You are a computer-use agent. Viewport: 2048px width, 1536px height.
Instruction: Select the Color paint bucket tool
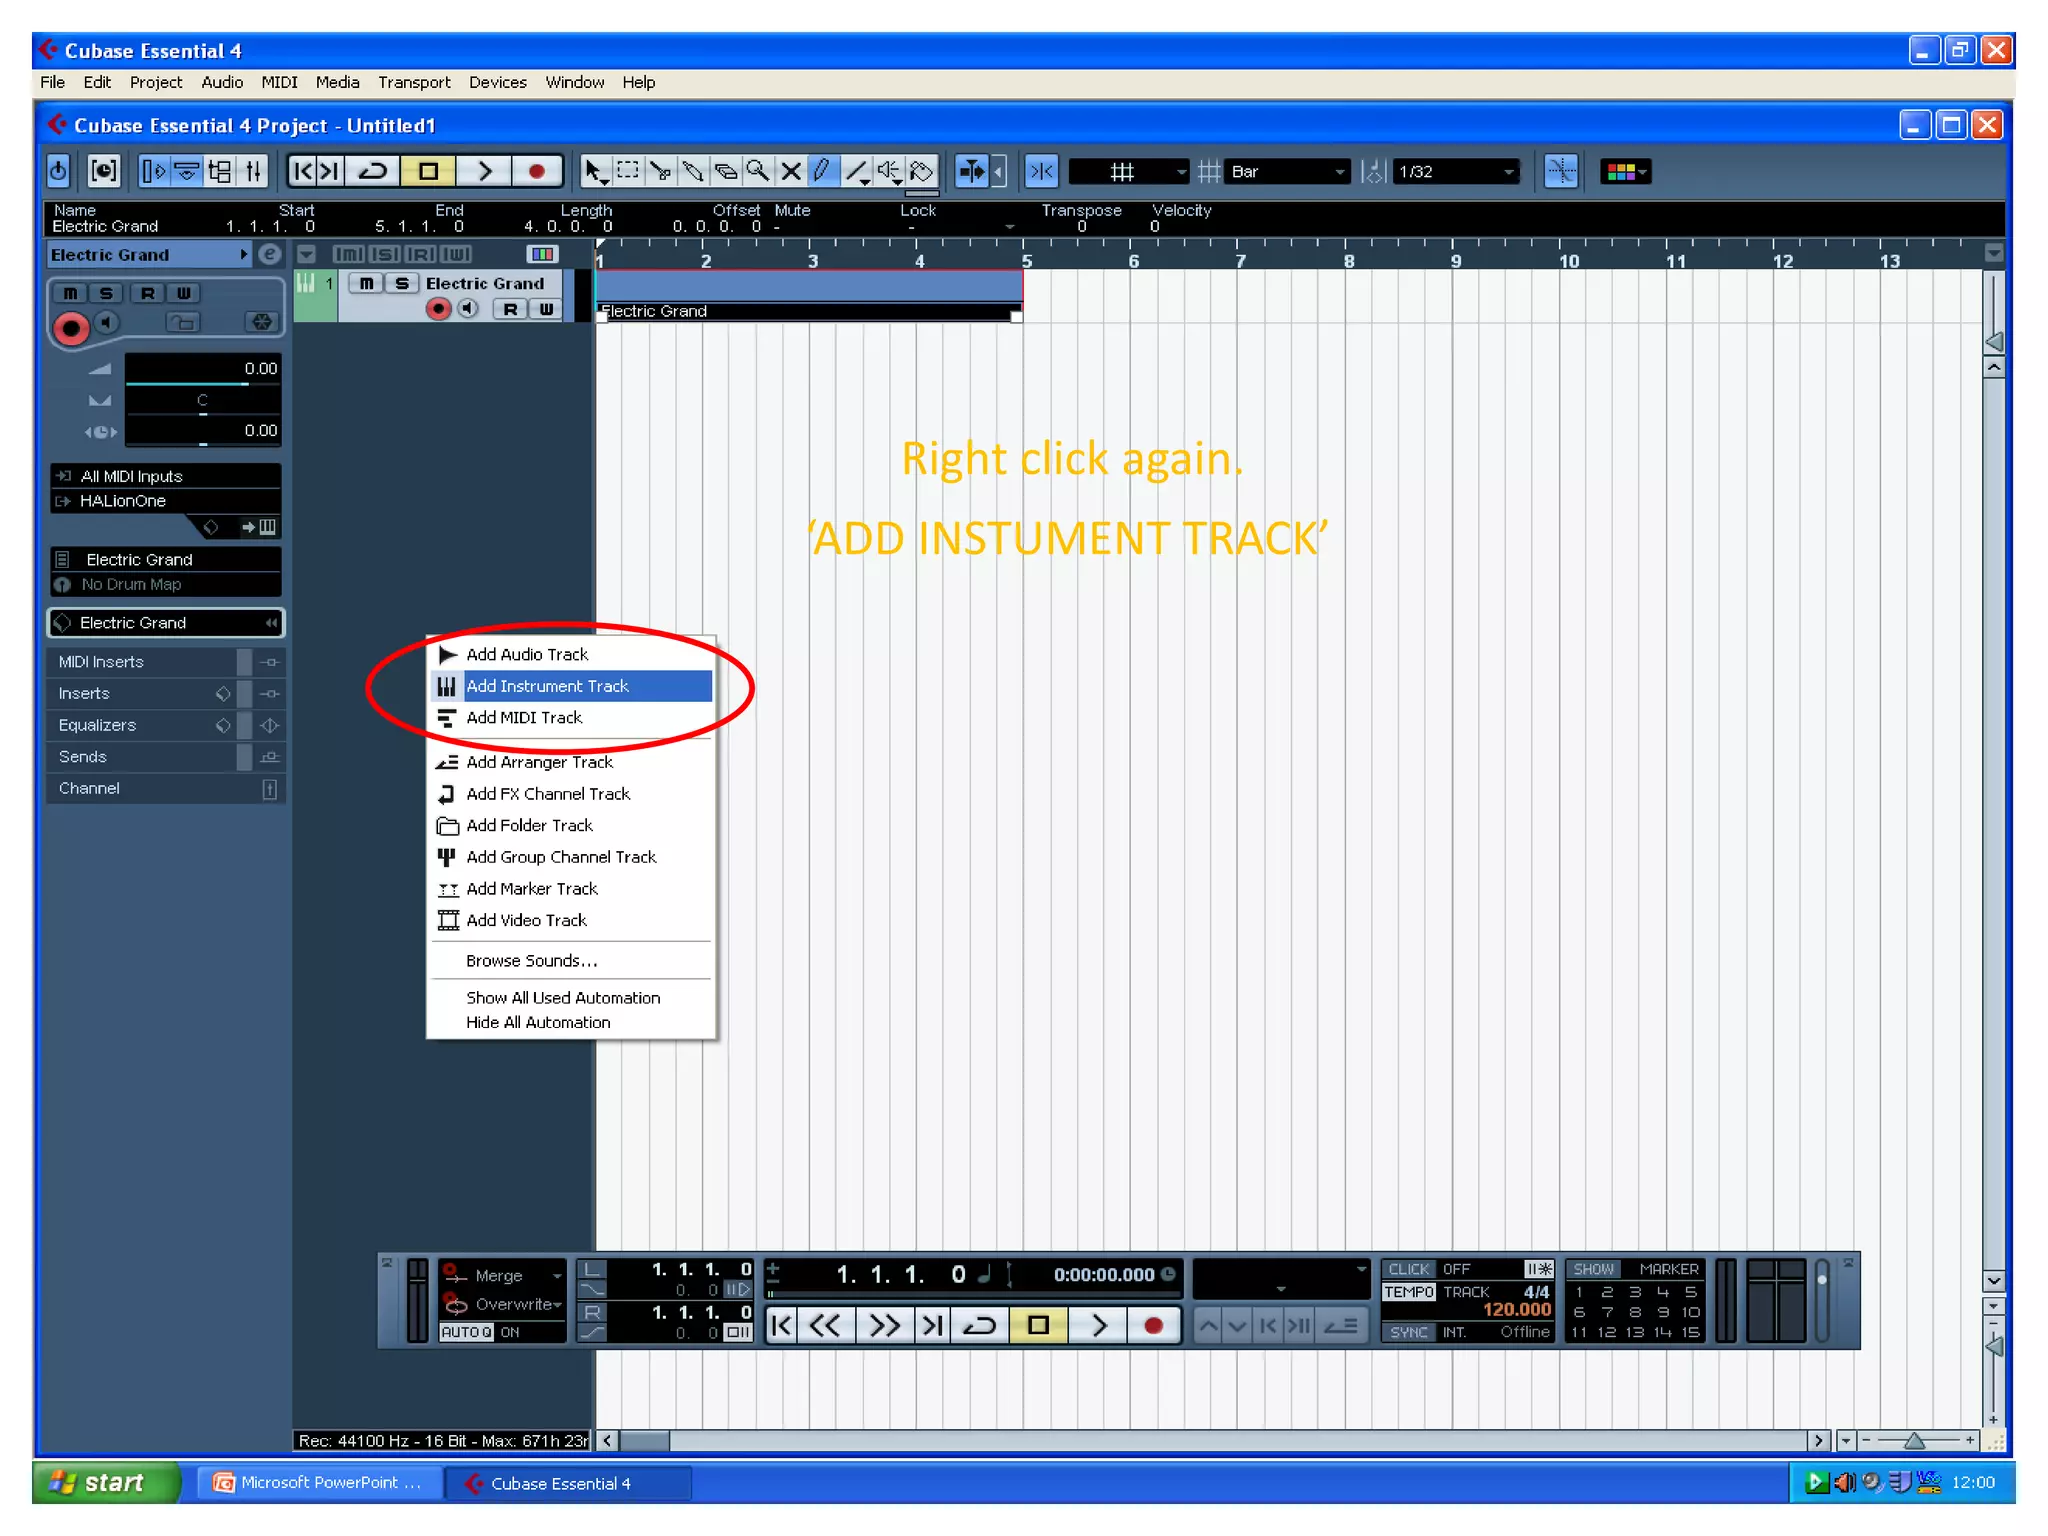point(921,172)
